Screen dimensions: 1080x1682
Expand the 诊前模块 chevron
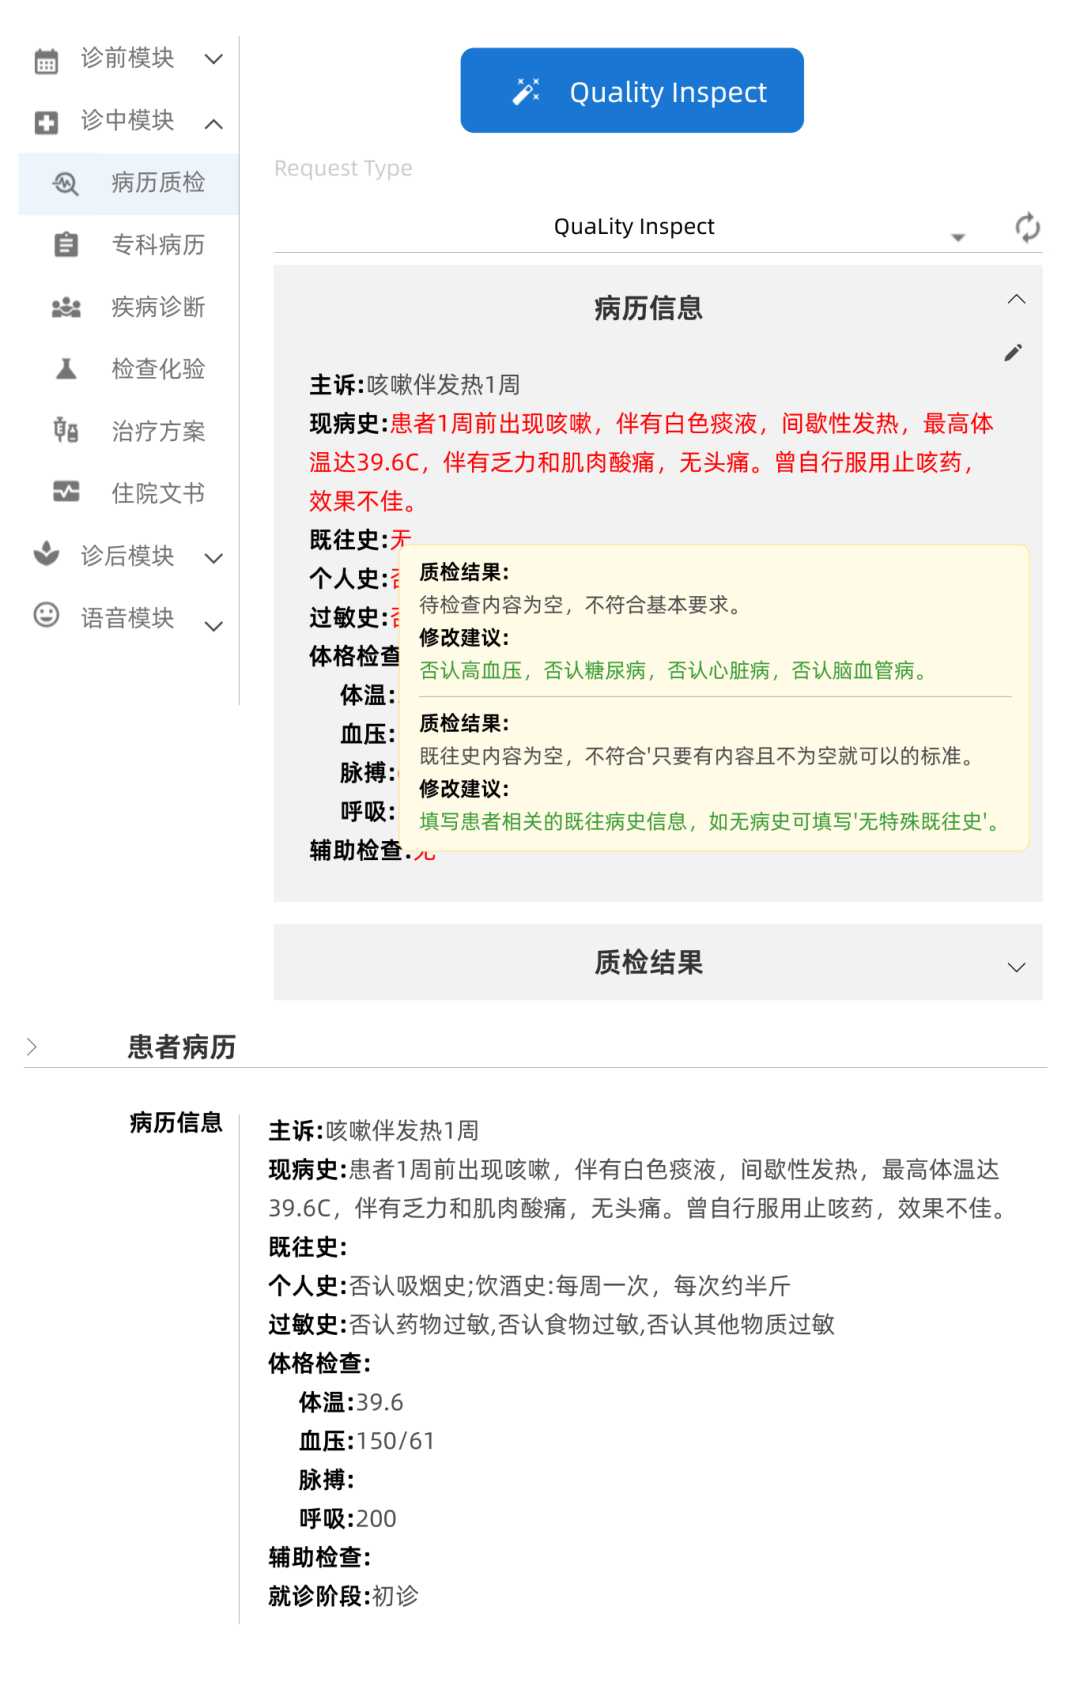(213, 59)
